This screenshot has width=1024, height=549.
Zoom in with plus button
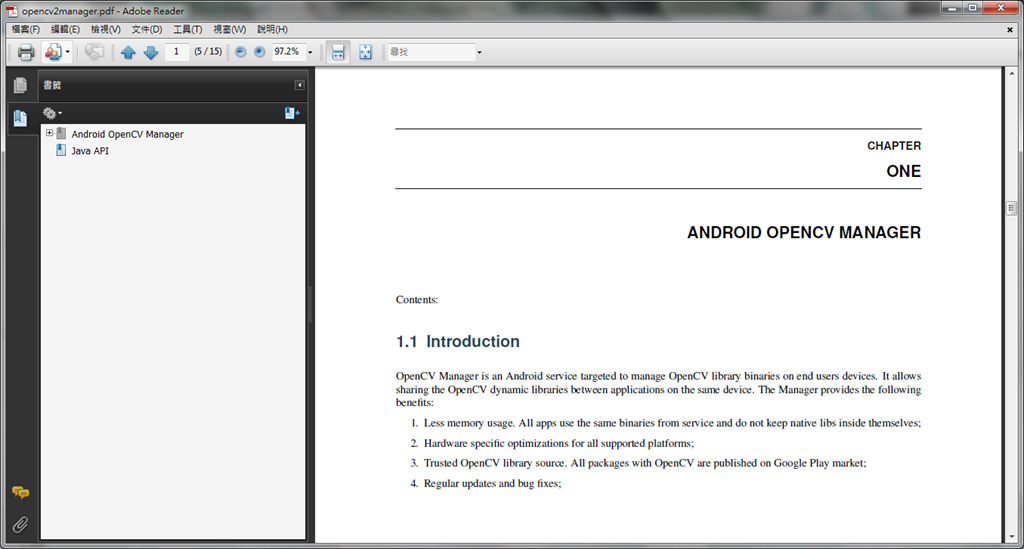(259, 52)
